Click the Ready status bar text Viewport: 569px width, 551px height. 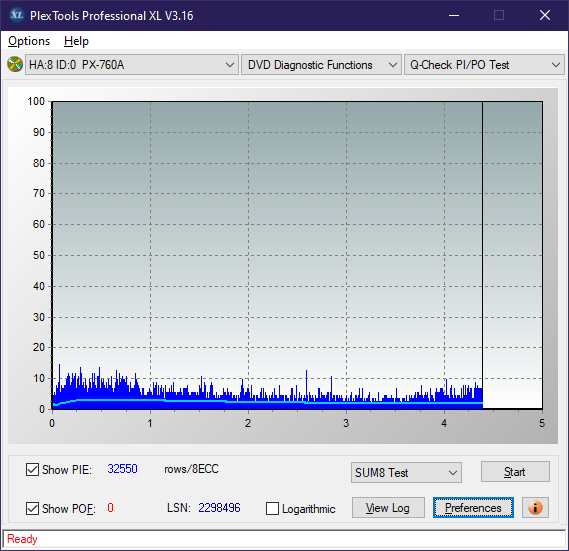[22, 539]
